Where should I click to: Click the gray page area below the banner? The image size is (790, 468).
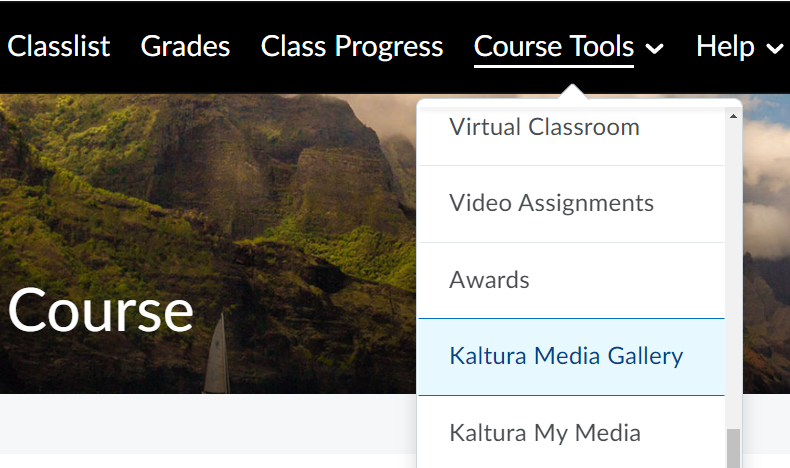click(200, 432)
